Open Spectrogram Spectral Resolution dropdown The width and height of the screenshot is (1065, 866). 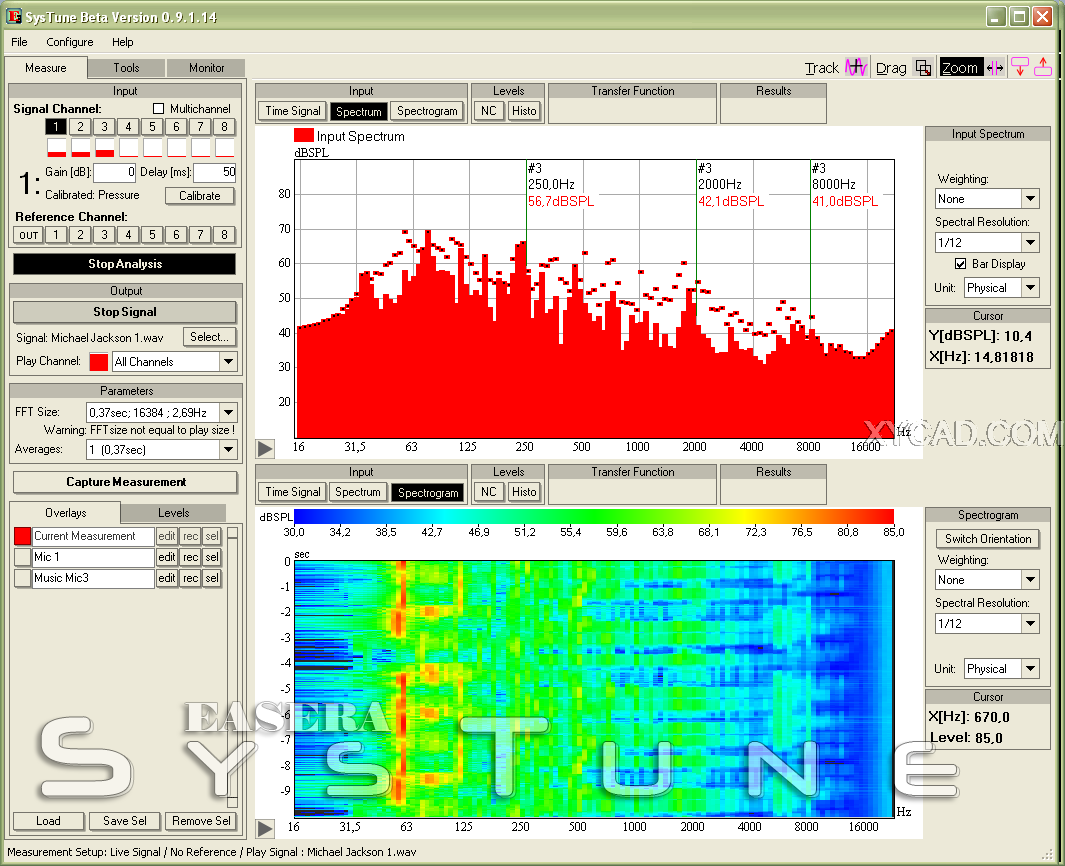click(x=1030, y=623)
